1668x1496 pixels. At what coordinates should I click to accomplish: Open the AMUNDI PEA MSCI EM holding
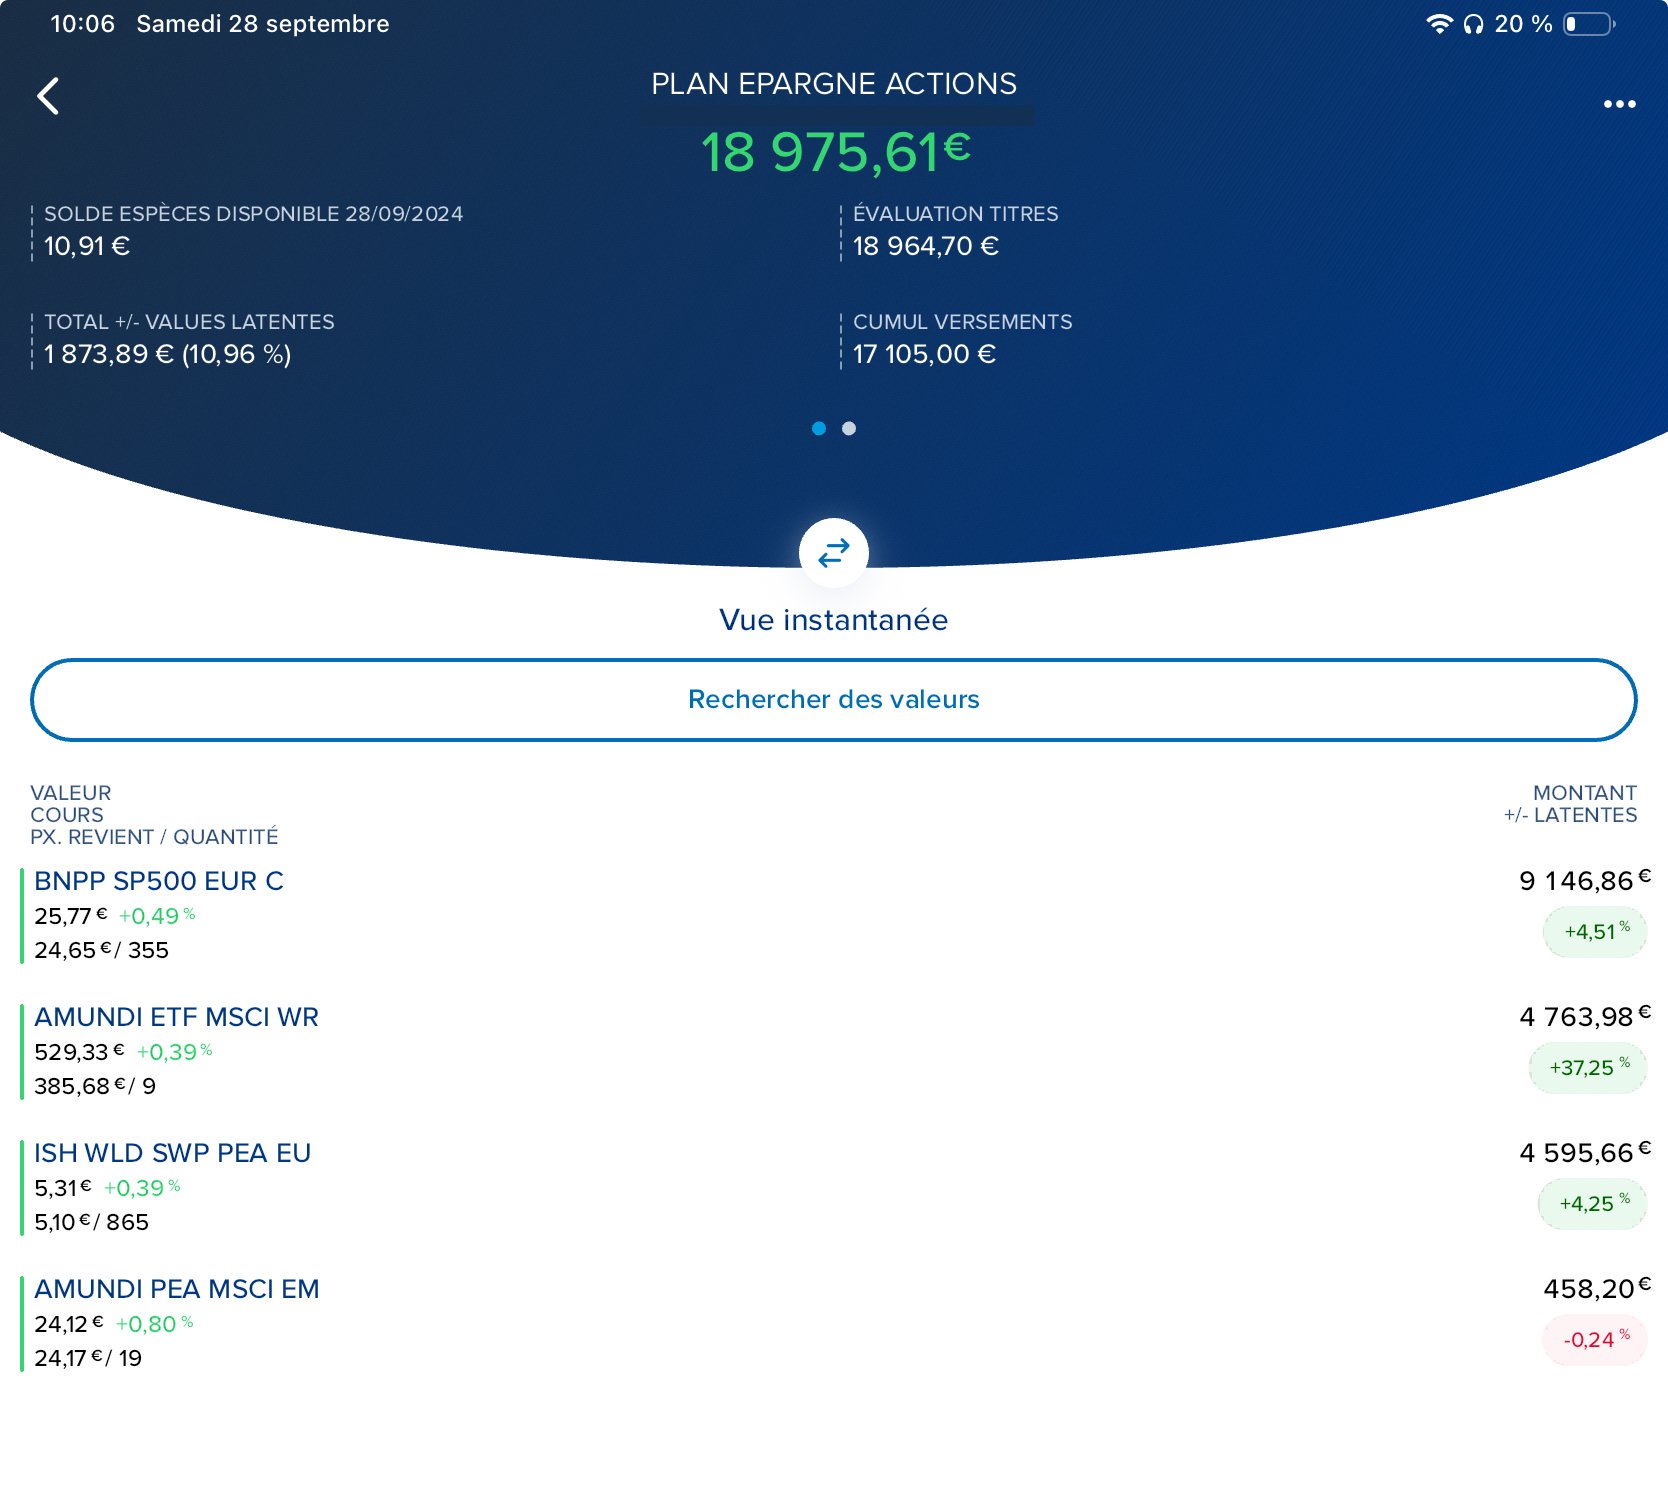[x=177, y=1289]
